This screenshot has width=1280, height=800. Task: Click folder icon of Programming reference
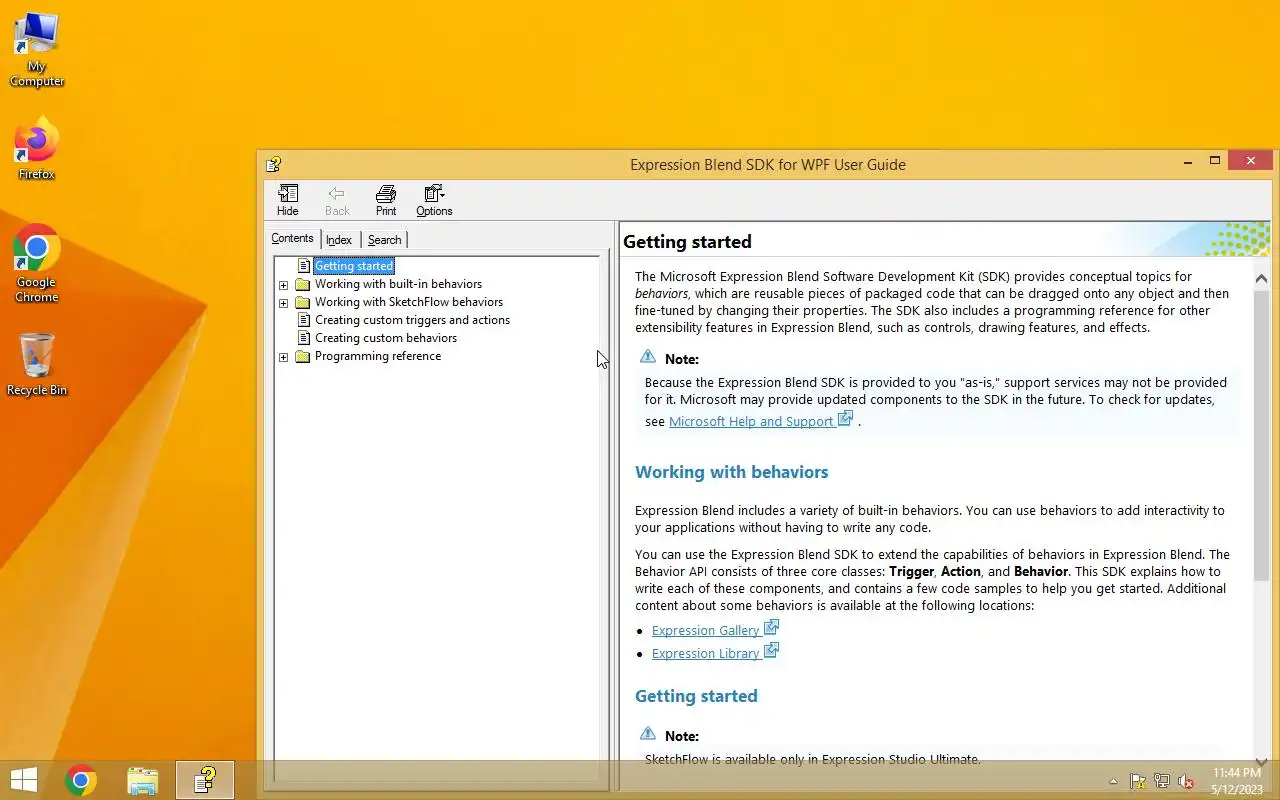coord(303,356)
